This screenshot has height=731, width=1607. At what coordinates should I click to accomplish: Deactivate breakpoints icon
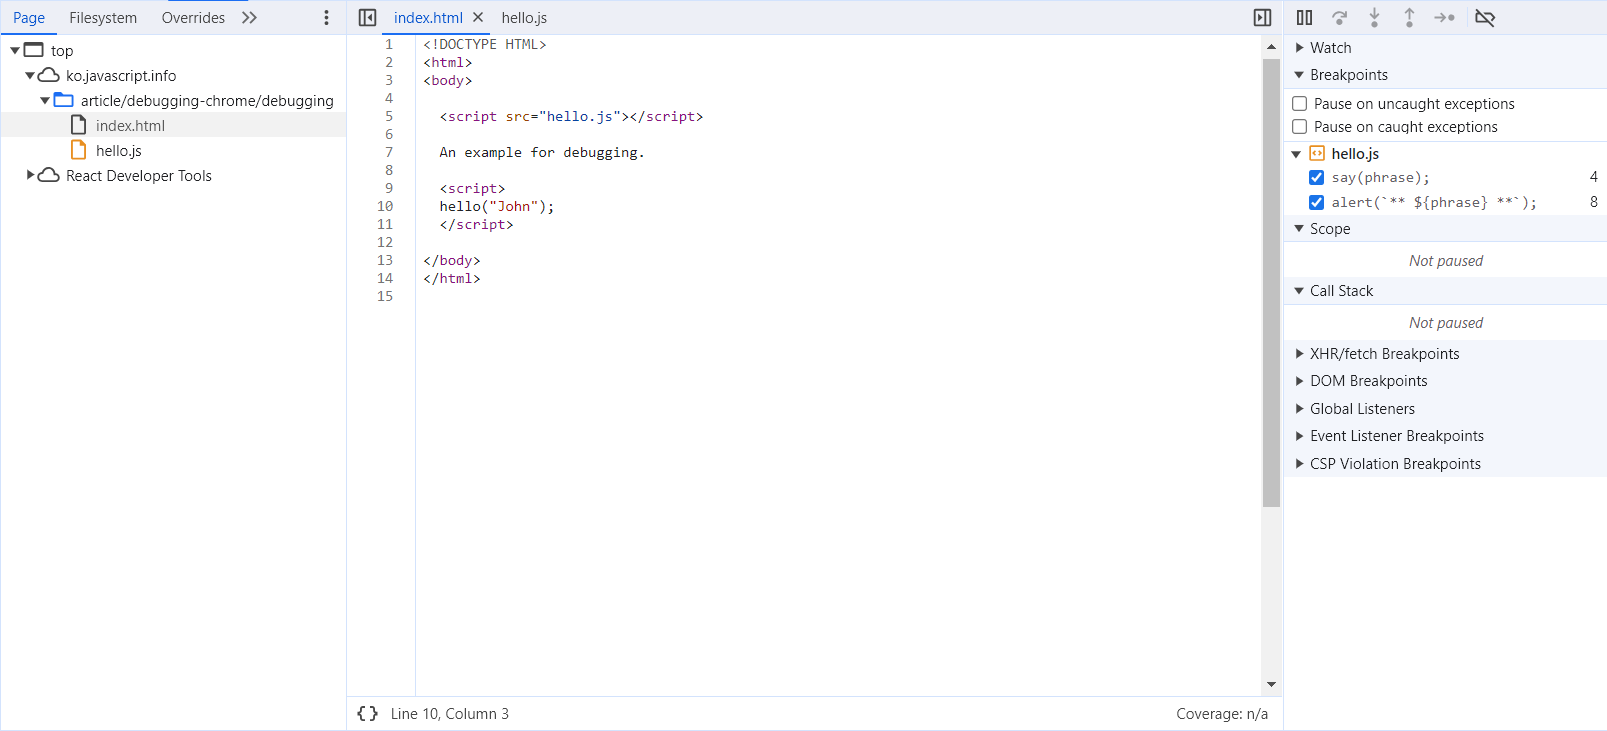click(x=1485, y=18)
